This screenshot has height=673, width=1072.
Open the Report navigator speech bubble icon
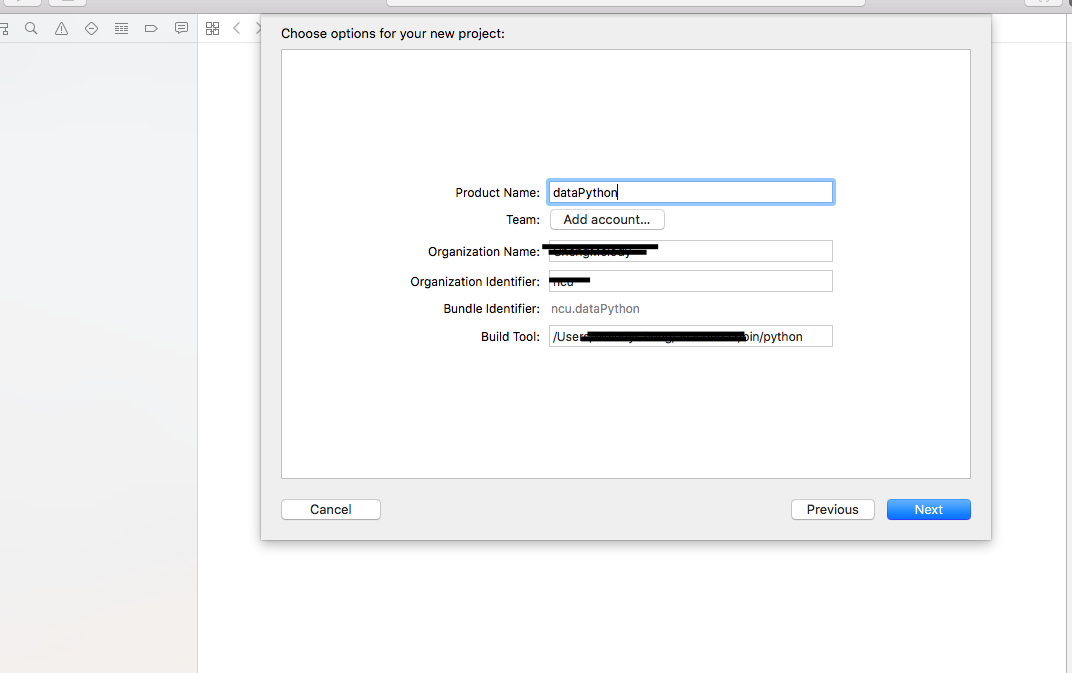pyautogui.click(x=181, y=28)
